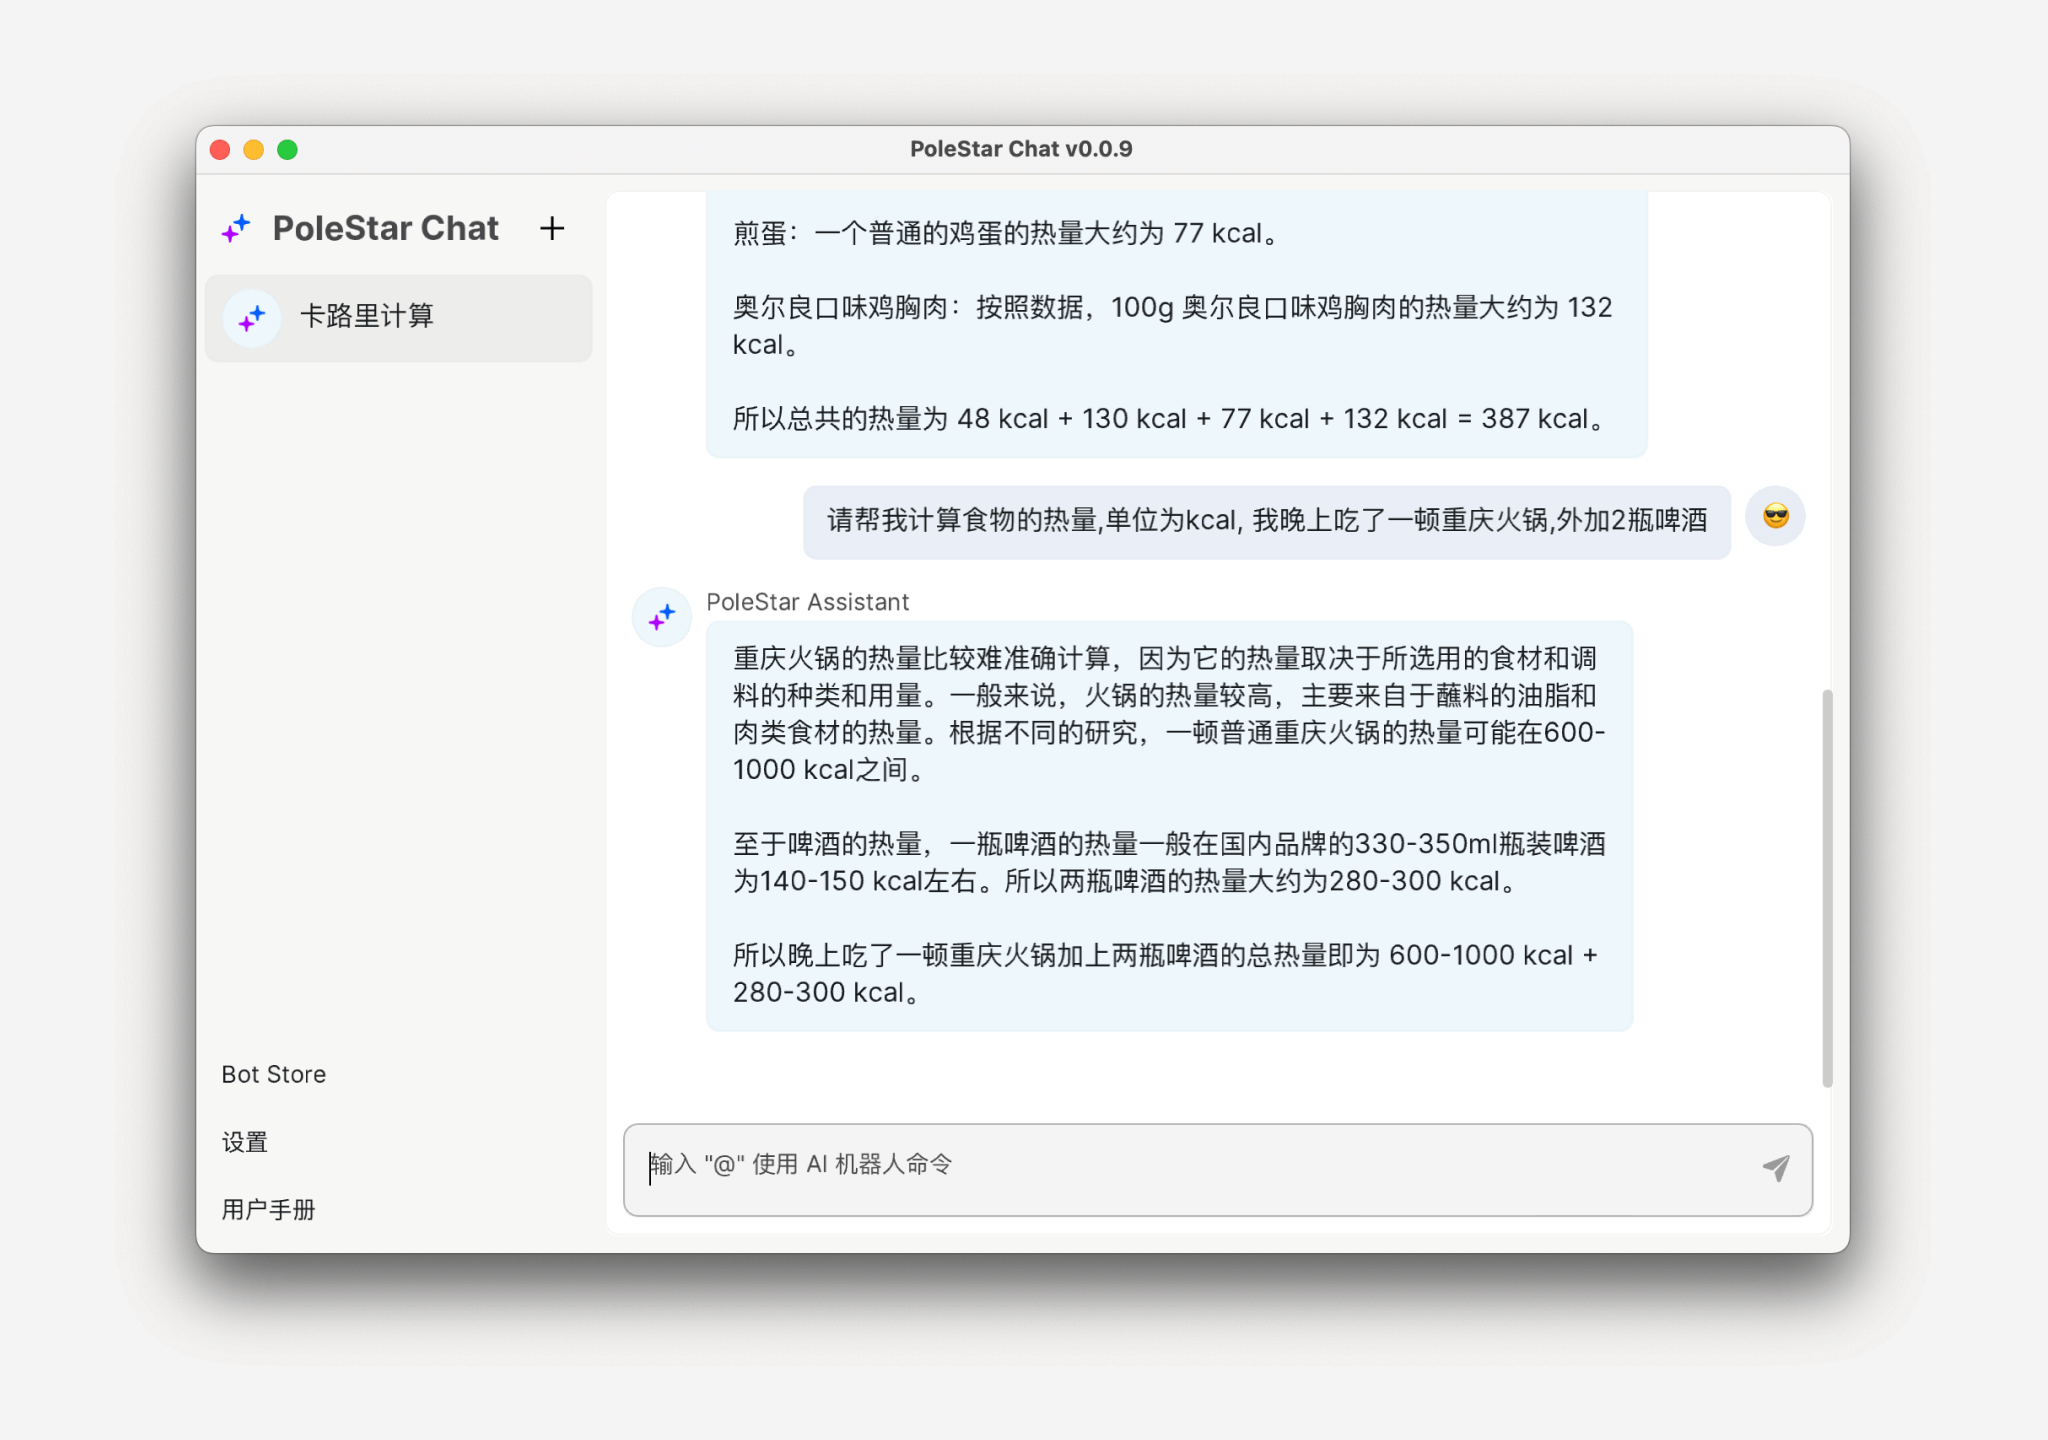
Task: Click the assistant reply about 重庆火锅 calories
Action: click(x=1168, y=825)
